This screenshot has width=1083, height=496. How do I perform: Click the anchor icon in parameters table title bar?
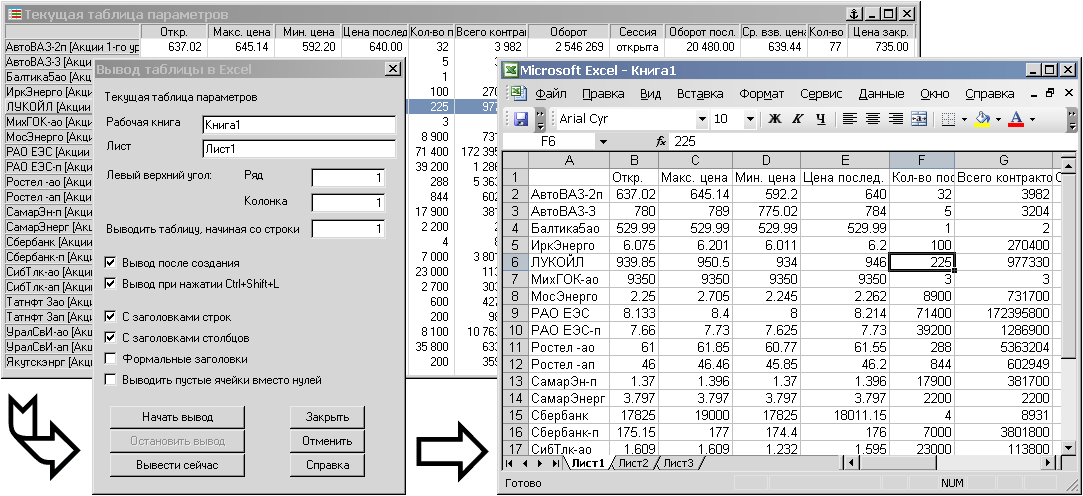point(854,14)
